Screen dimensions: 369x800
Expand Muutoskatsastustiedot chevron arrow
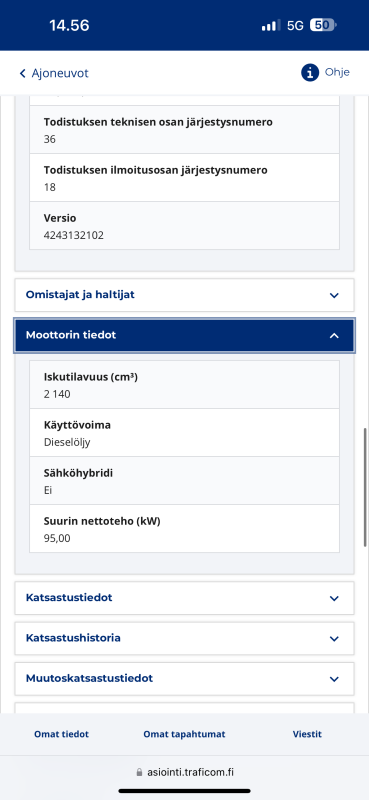point(334,679)
